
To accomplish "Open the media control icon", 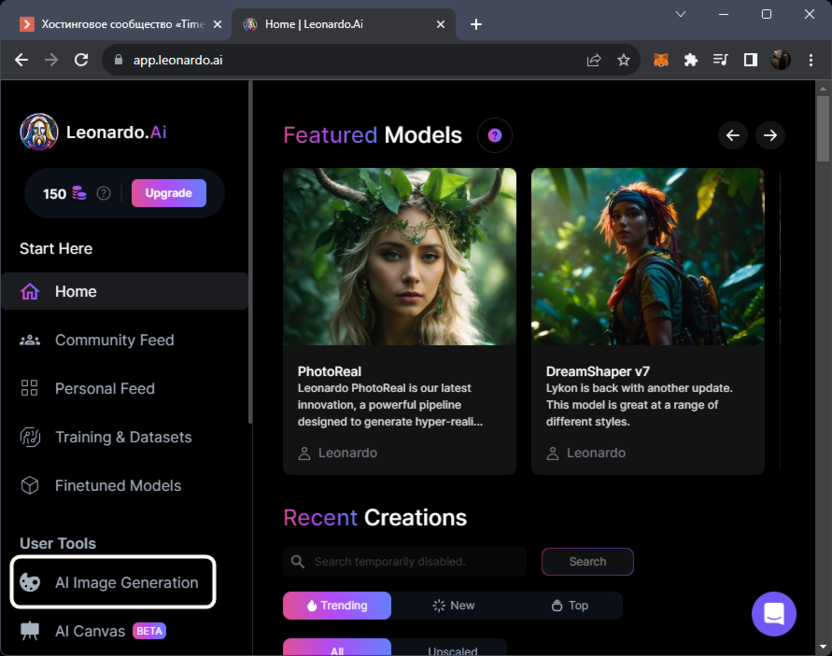I will [x=721, y=60].
